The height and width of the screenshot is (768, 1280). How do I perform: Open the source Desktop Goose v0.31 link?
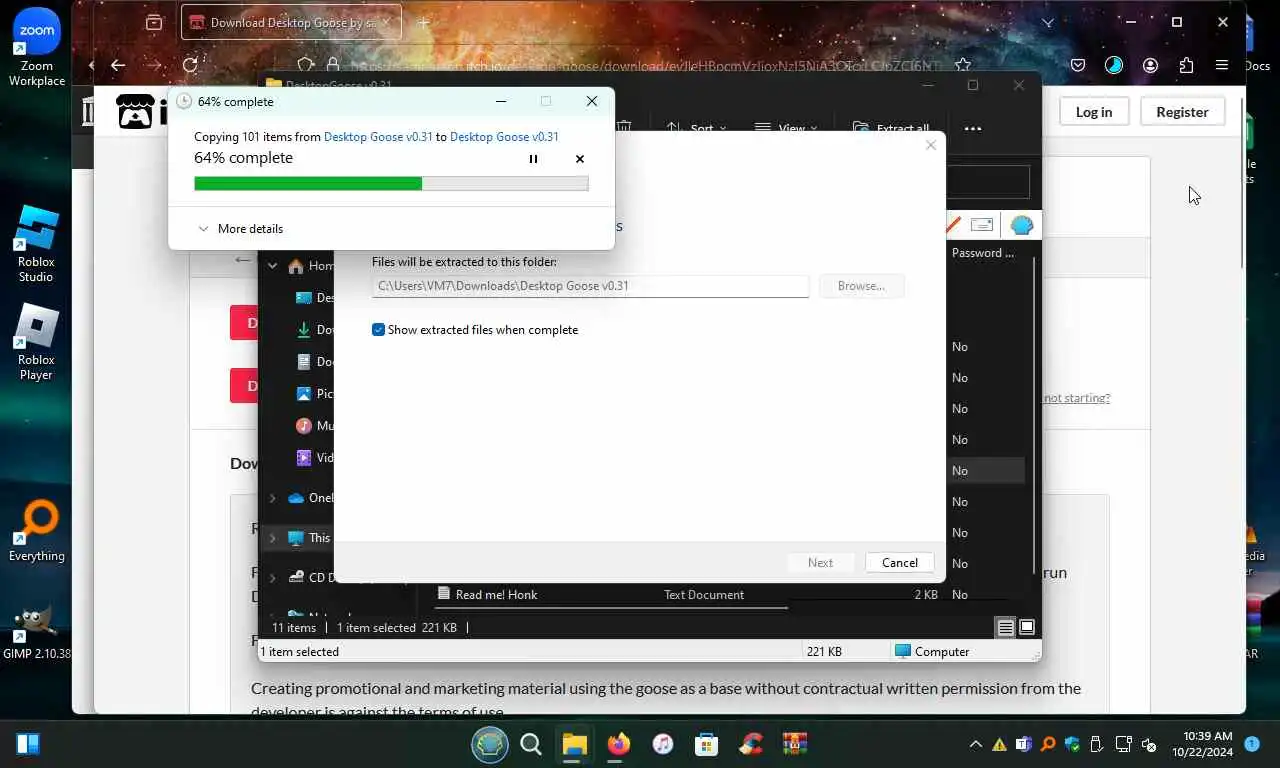[378, 137]
